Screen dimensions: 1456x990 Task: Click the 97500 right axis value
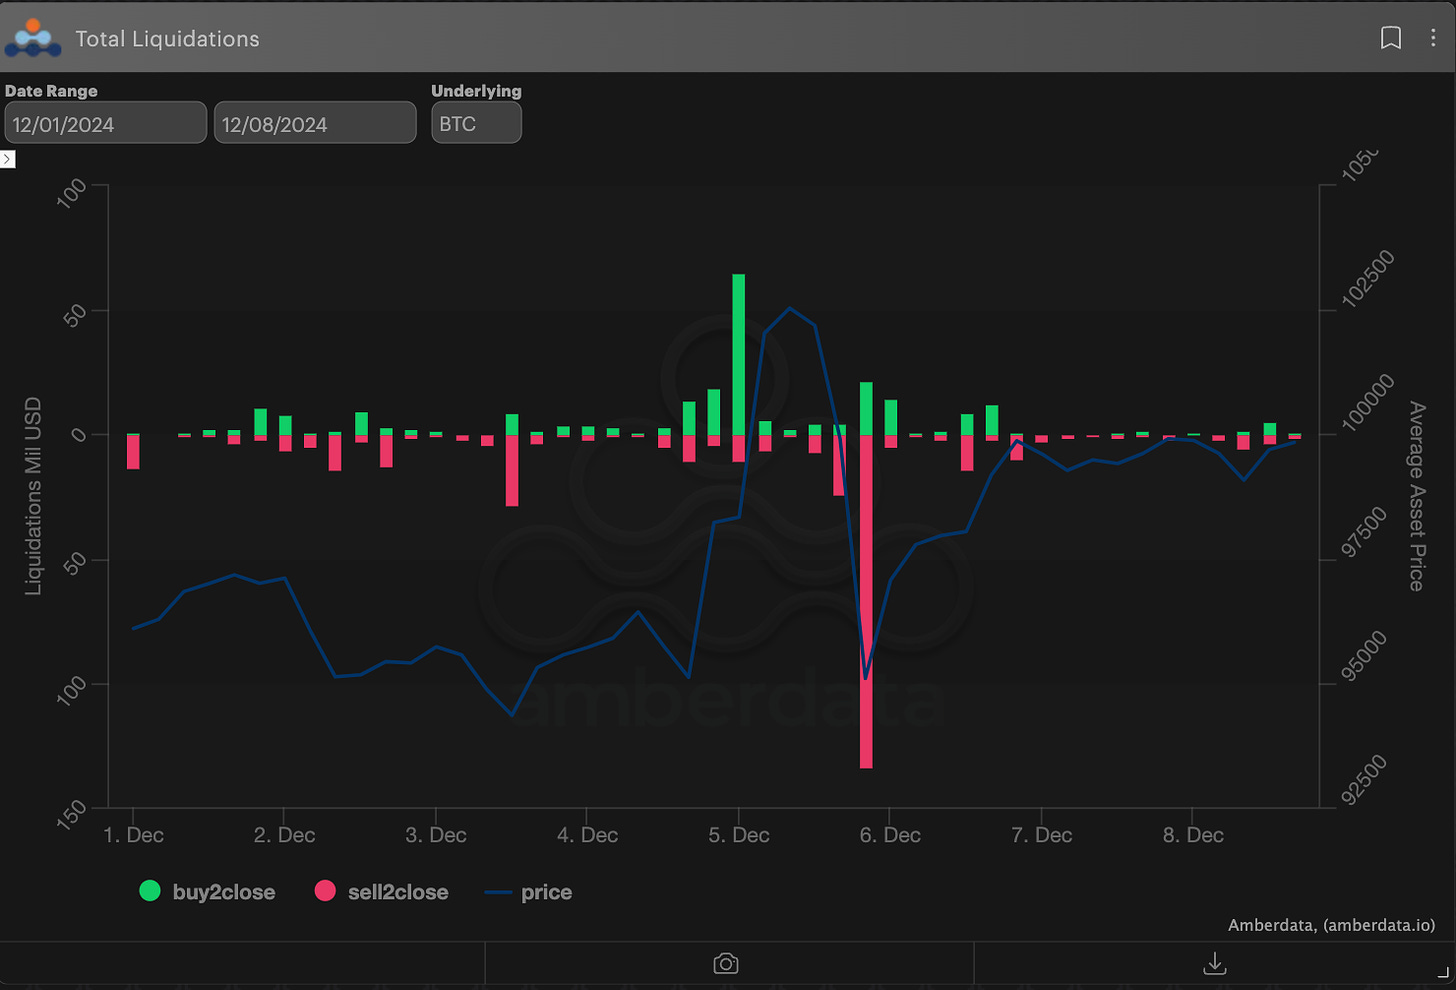coord(1364,533)
